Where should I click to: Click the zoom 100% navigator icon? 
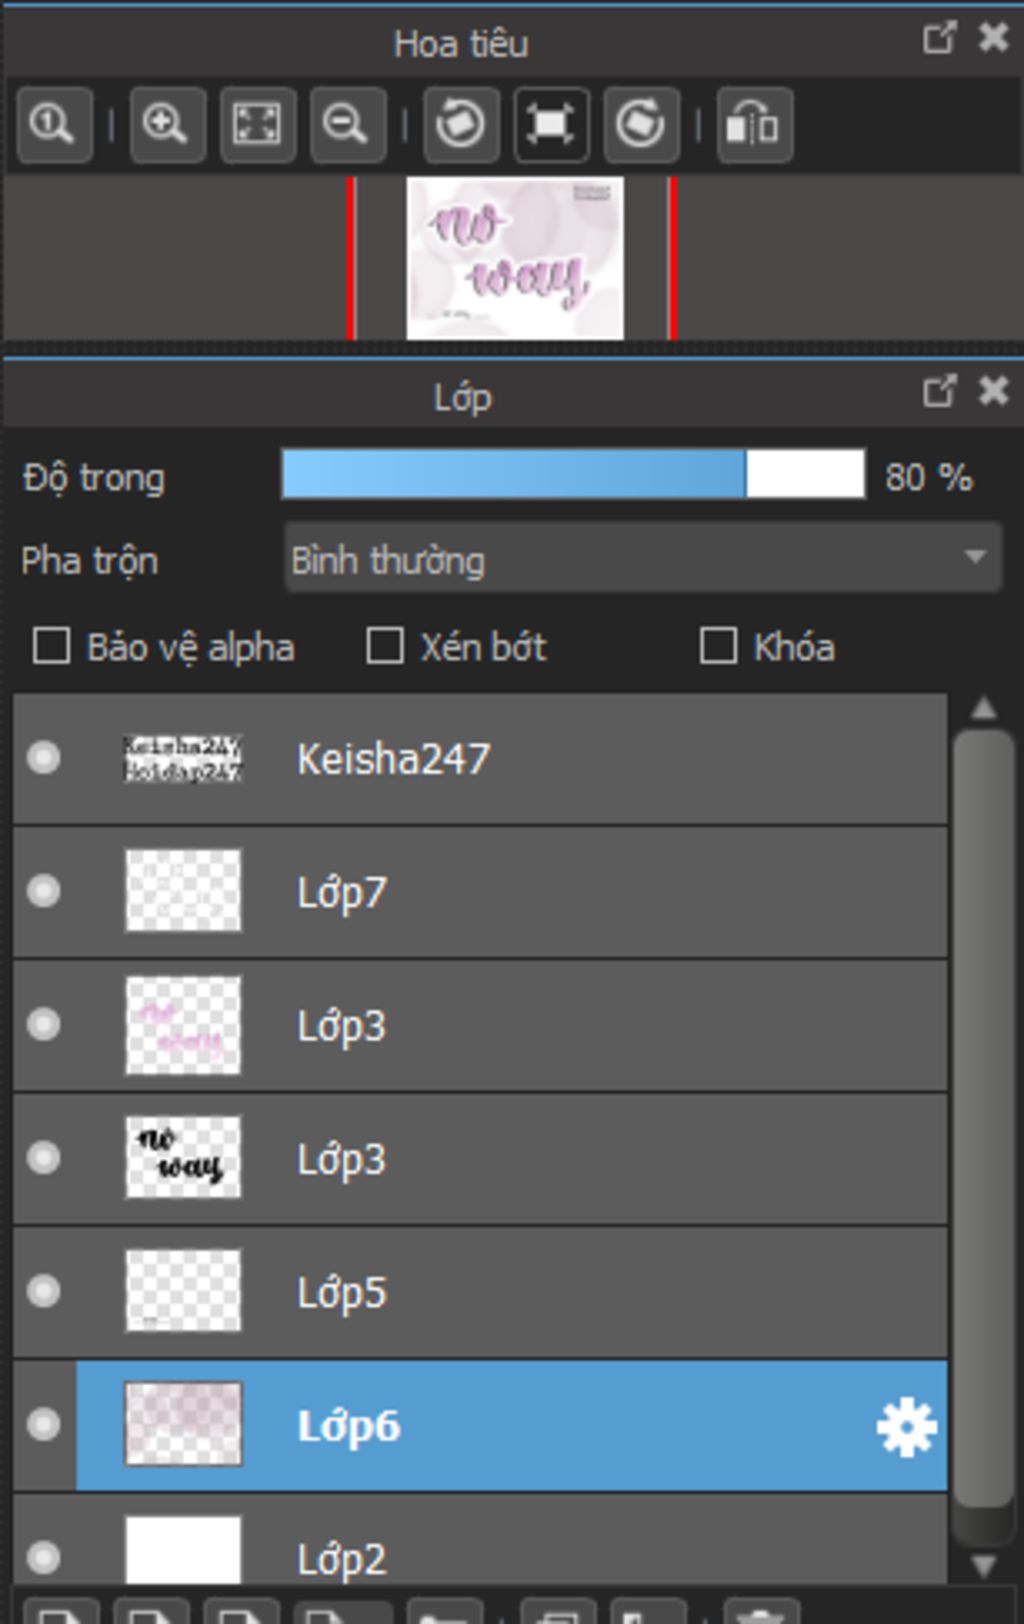point(54,125)
